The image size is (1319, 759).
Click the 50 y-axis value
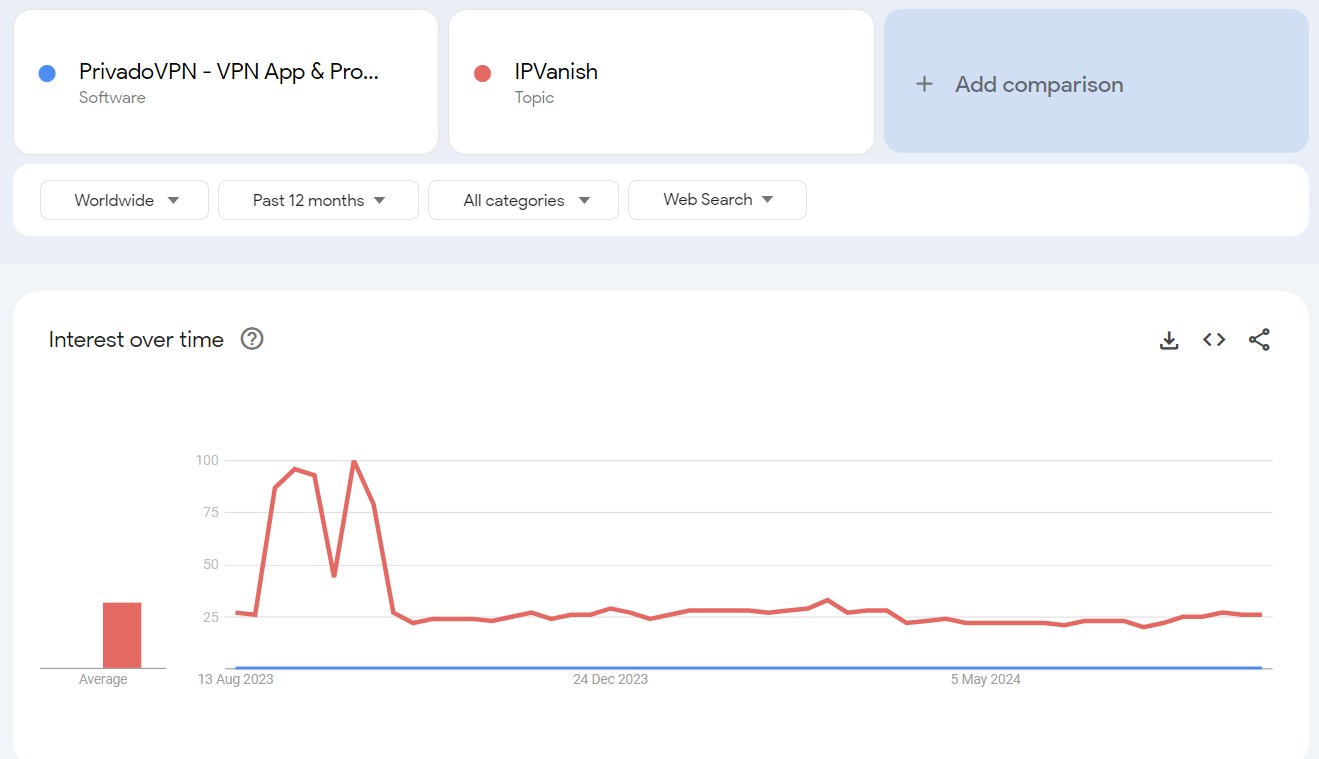tap(209, 564)
